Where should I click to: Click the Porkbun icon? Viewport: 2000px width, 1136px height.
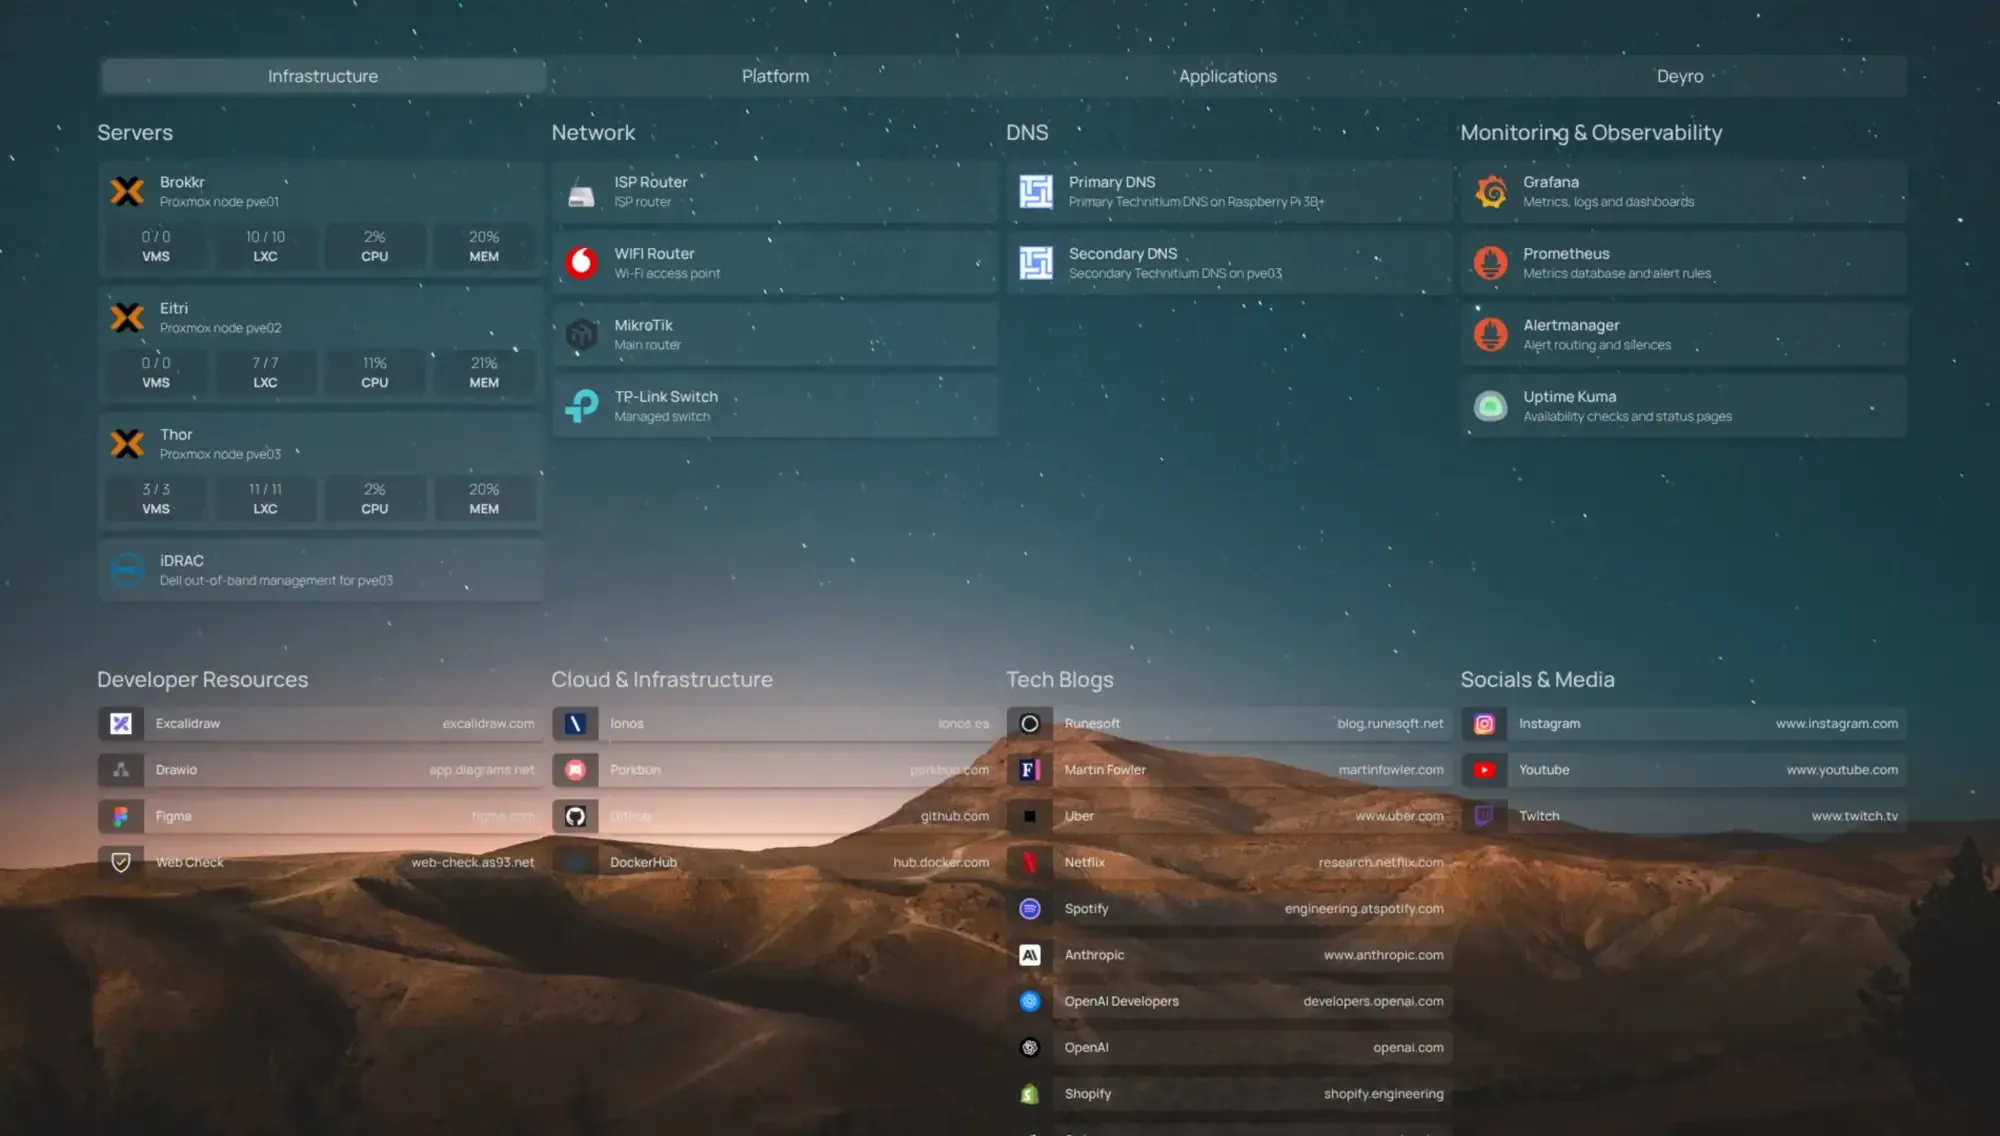[575, 769]
